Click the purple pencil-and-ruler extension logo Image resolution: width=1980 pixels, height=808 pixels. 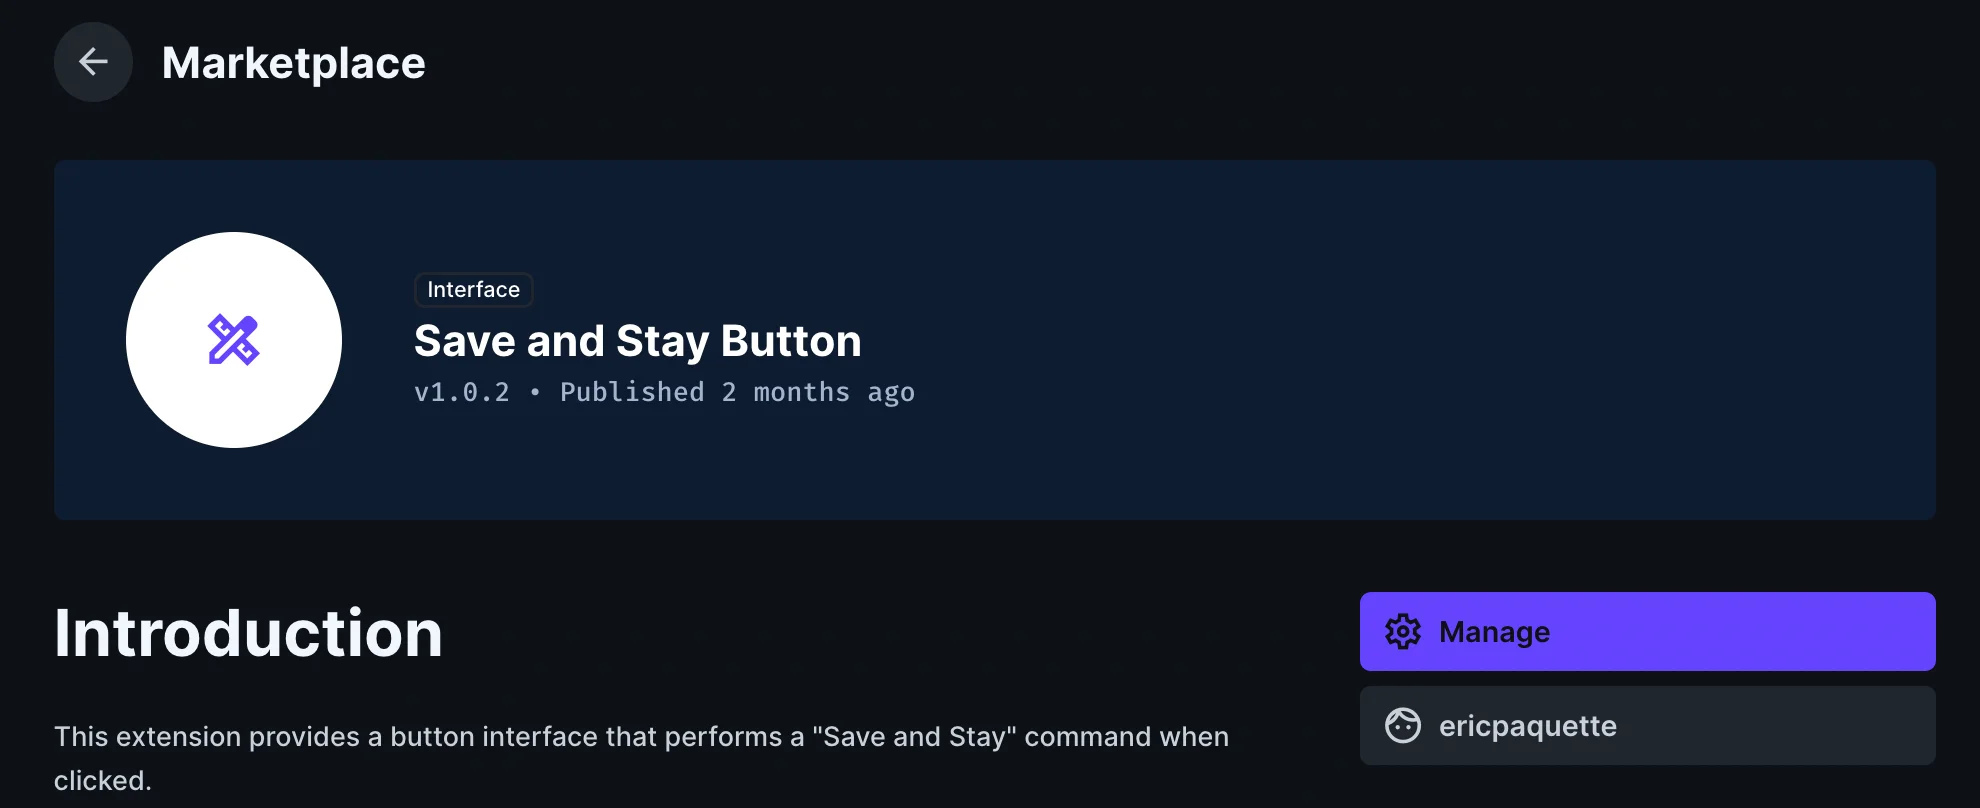point(233,340)
